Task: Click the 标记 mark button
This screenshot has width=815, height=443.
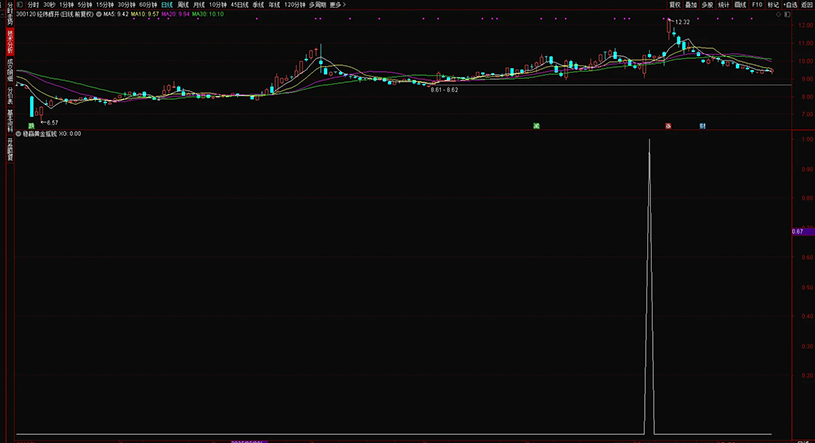Action: [773, 5]
